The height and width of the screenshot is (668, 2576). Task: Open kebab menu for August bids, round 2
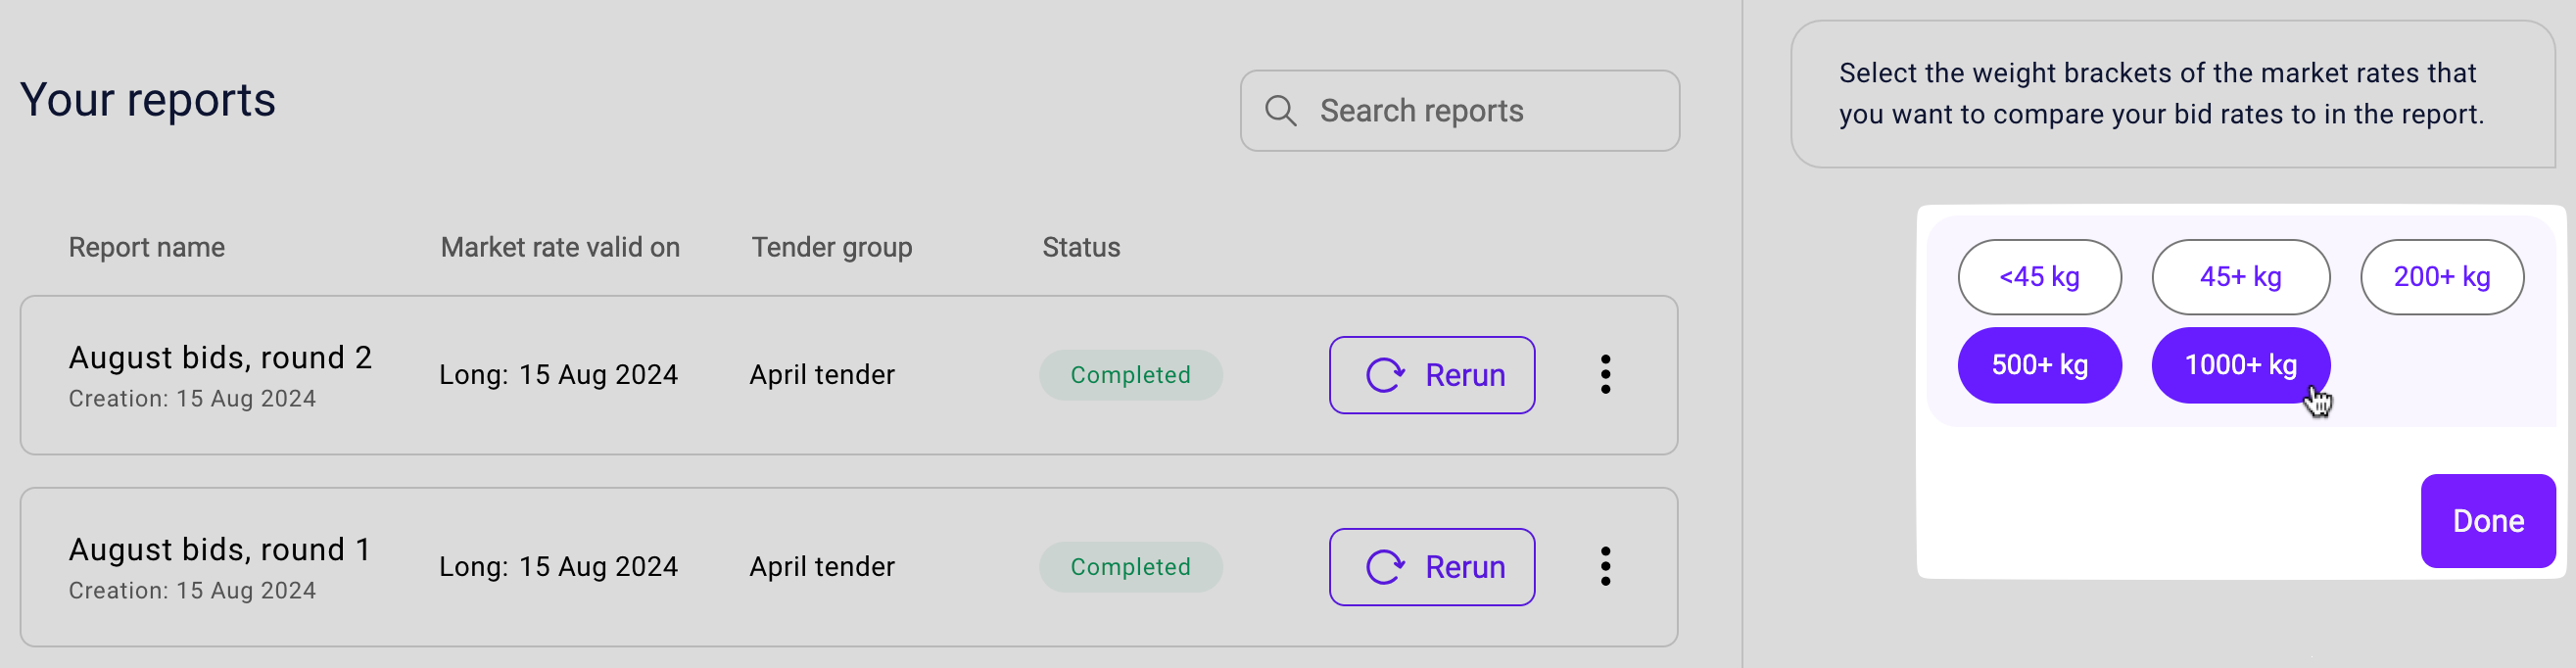click(x=1605, y=374)
